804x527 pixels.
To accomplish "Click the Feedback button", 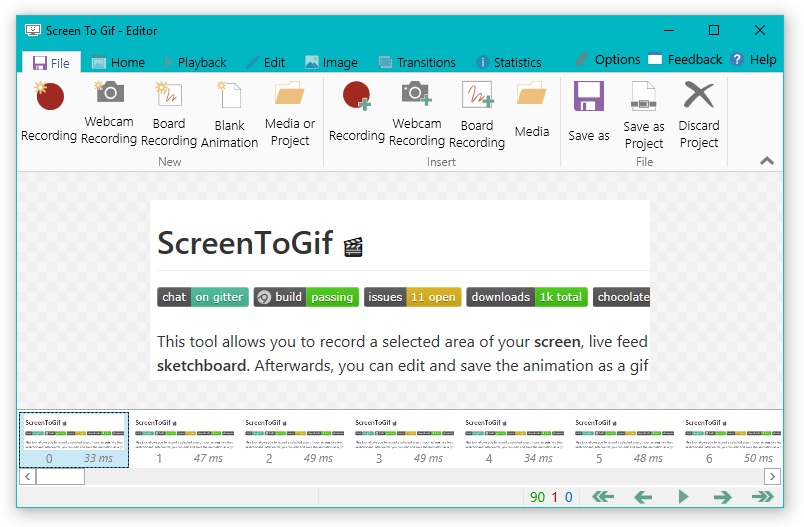I will point(685,59).
